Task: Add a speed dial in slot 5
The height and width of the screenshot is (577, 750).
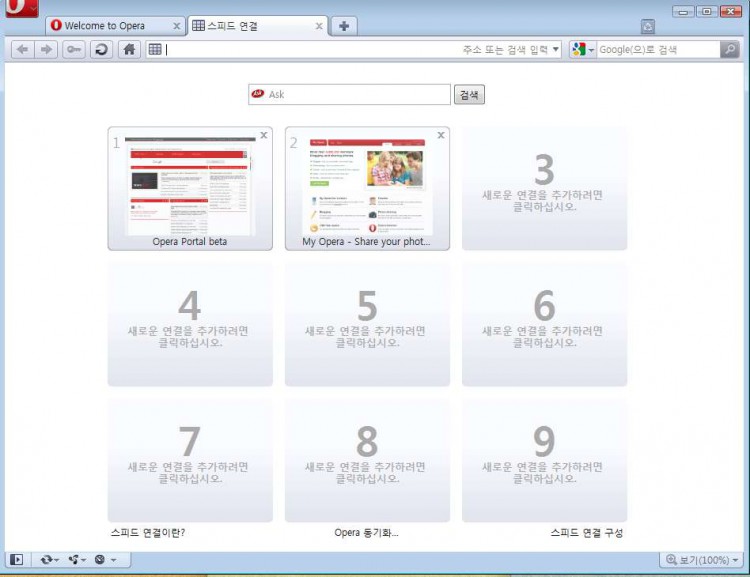Action: click(367, 324)
